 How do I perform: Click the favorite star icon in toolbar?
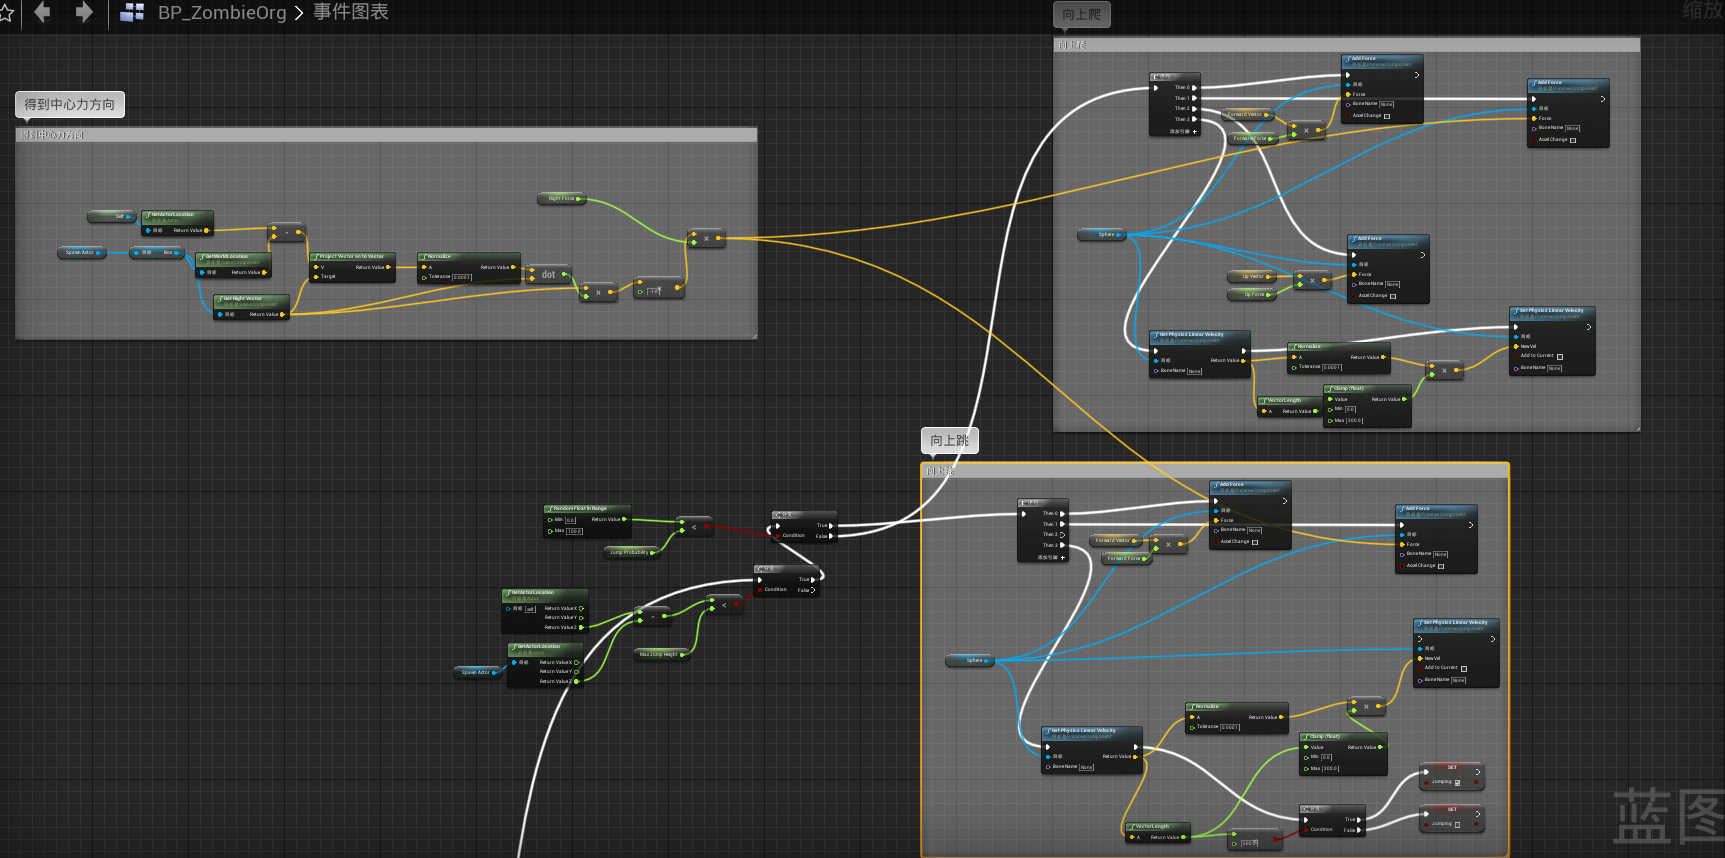tap(5, 13)
